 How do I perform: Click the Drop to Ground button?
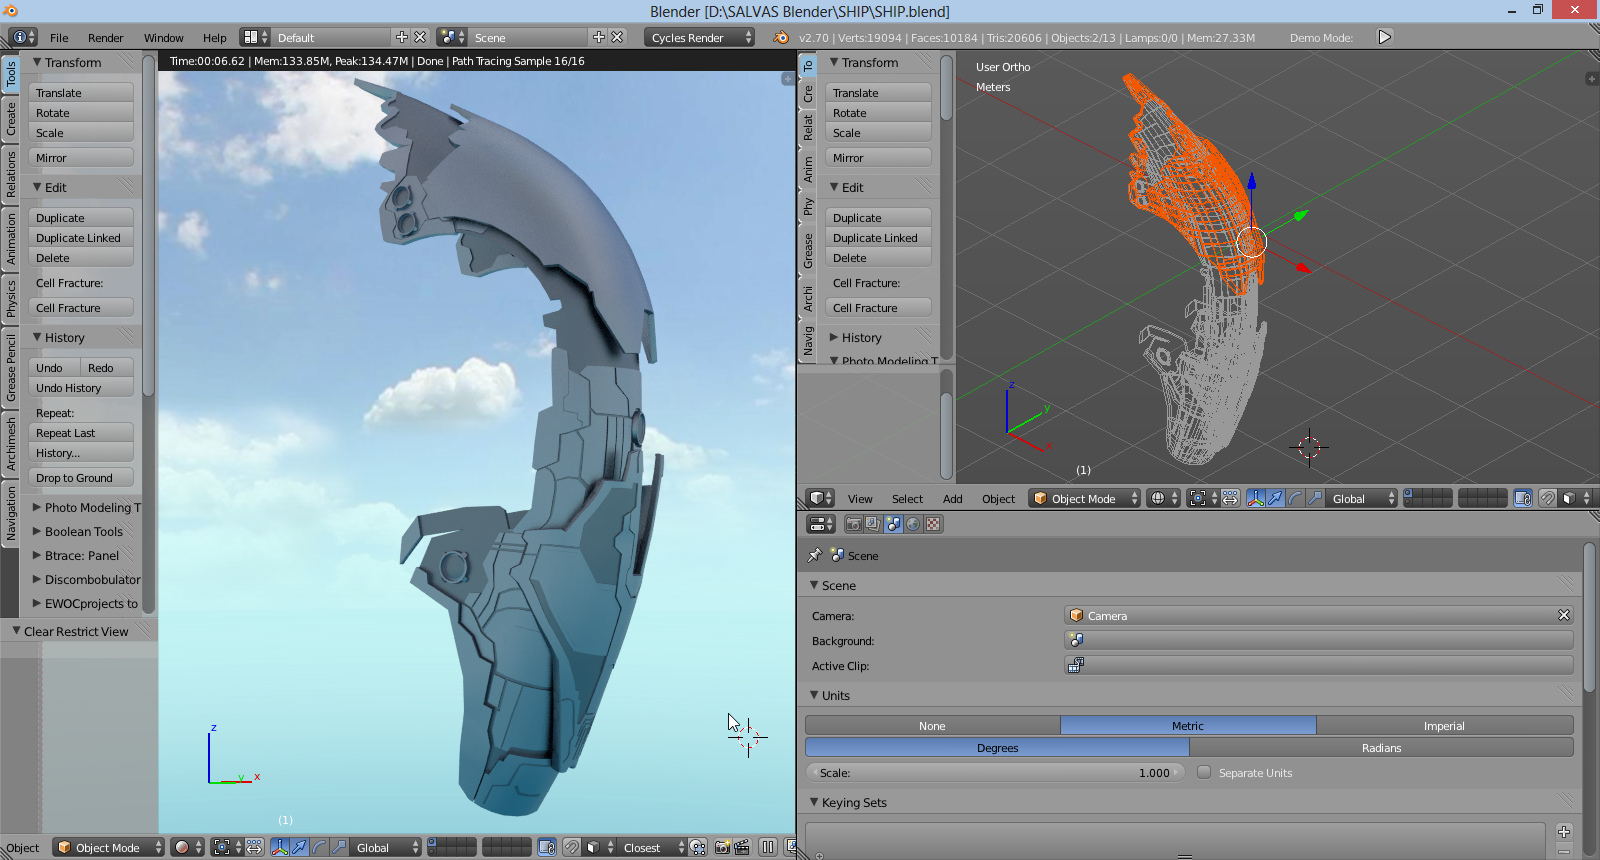pyautogui.click(x=81, y=478)
